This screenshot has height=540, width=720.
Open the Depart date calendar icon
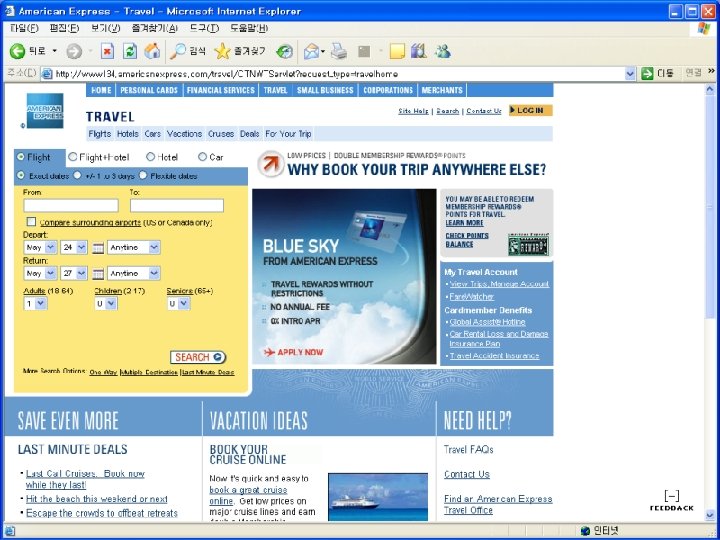click(x=98, y=248)
